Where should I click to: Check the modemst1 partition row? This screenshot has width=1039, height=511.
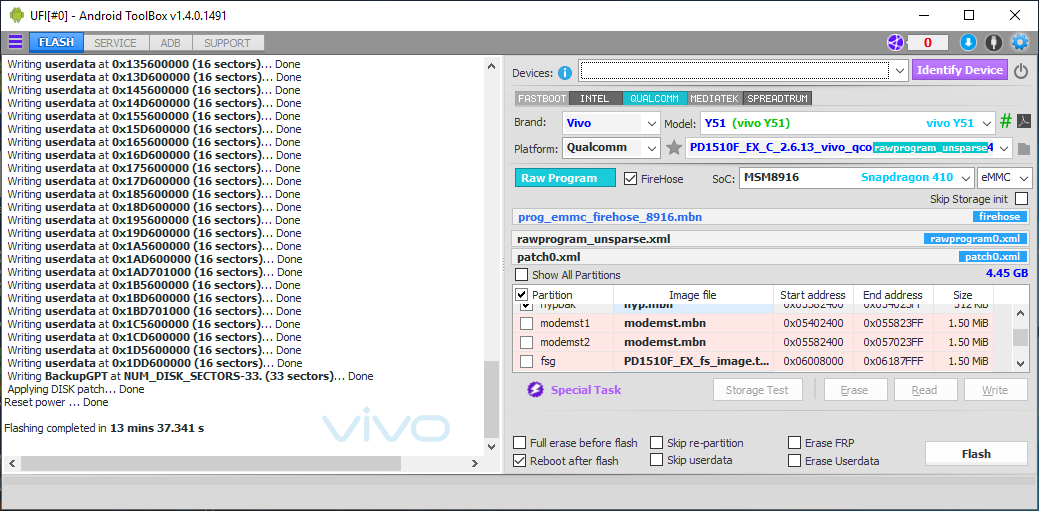pyautogui.click(x=526, y=323)
